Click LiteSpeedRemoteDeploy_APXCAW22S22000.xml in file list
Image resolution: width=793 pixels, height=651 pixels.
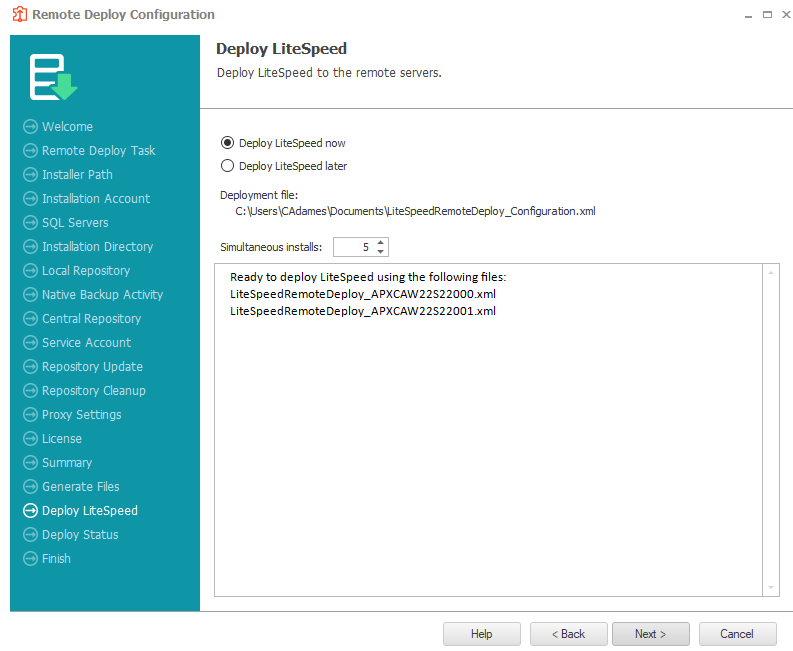pos(363,294)
